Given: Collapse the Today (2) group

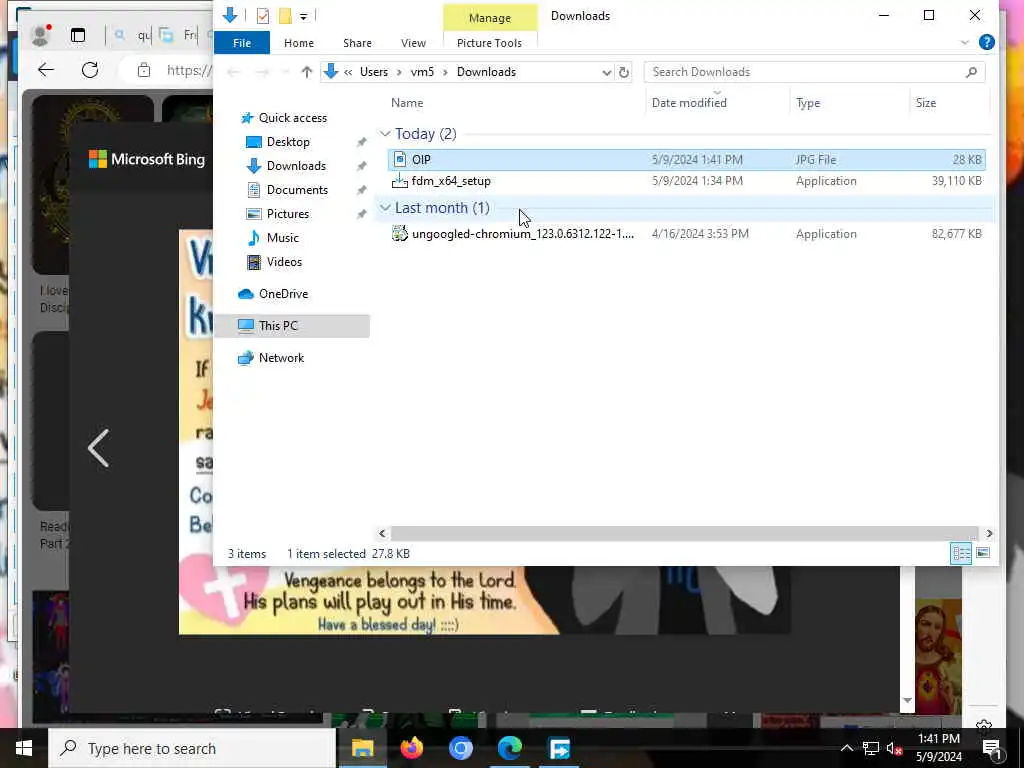Looking at the screenshot, I should (x=385, y=134).
